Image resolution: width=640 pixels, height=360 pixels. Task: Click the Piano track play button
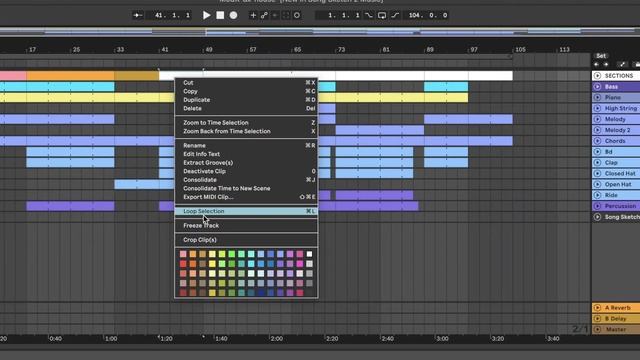[x=598, y=97]
